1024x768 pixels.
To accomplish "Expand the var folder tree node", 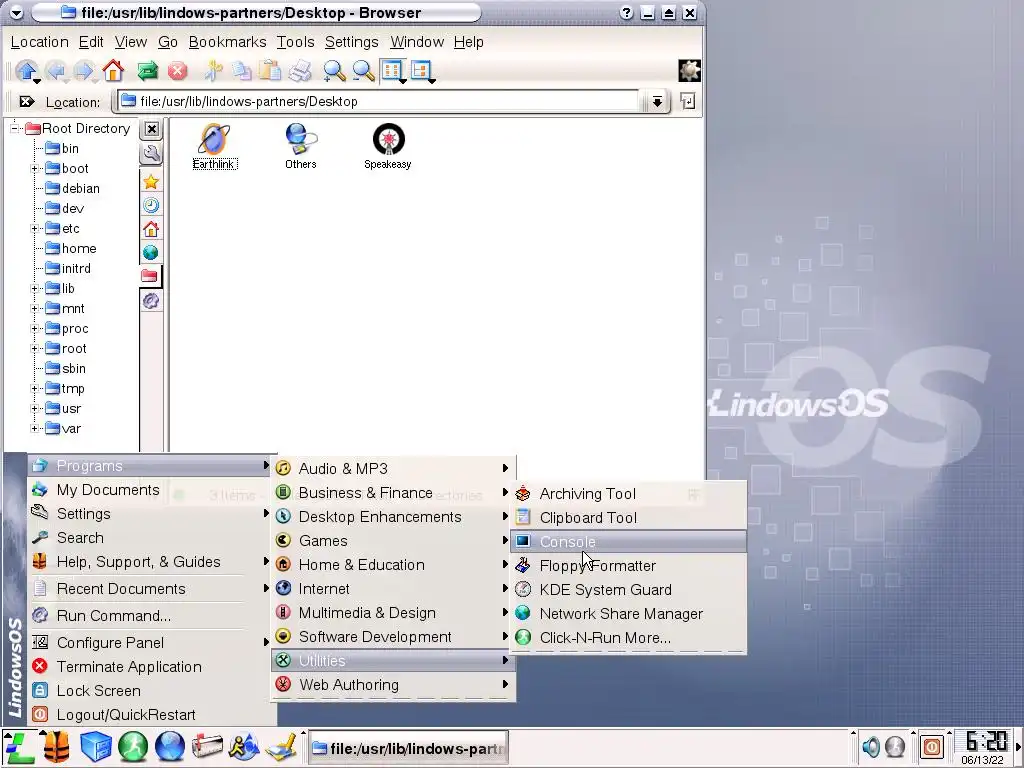I will click(34, 429).
